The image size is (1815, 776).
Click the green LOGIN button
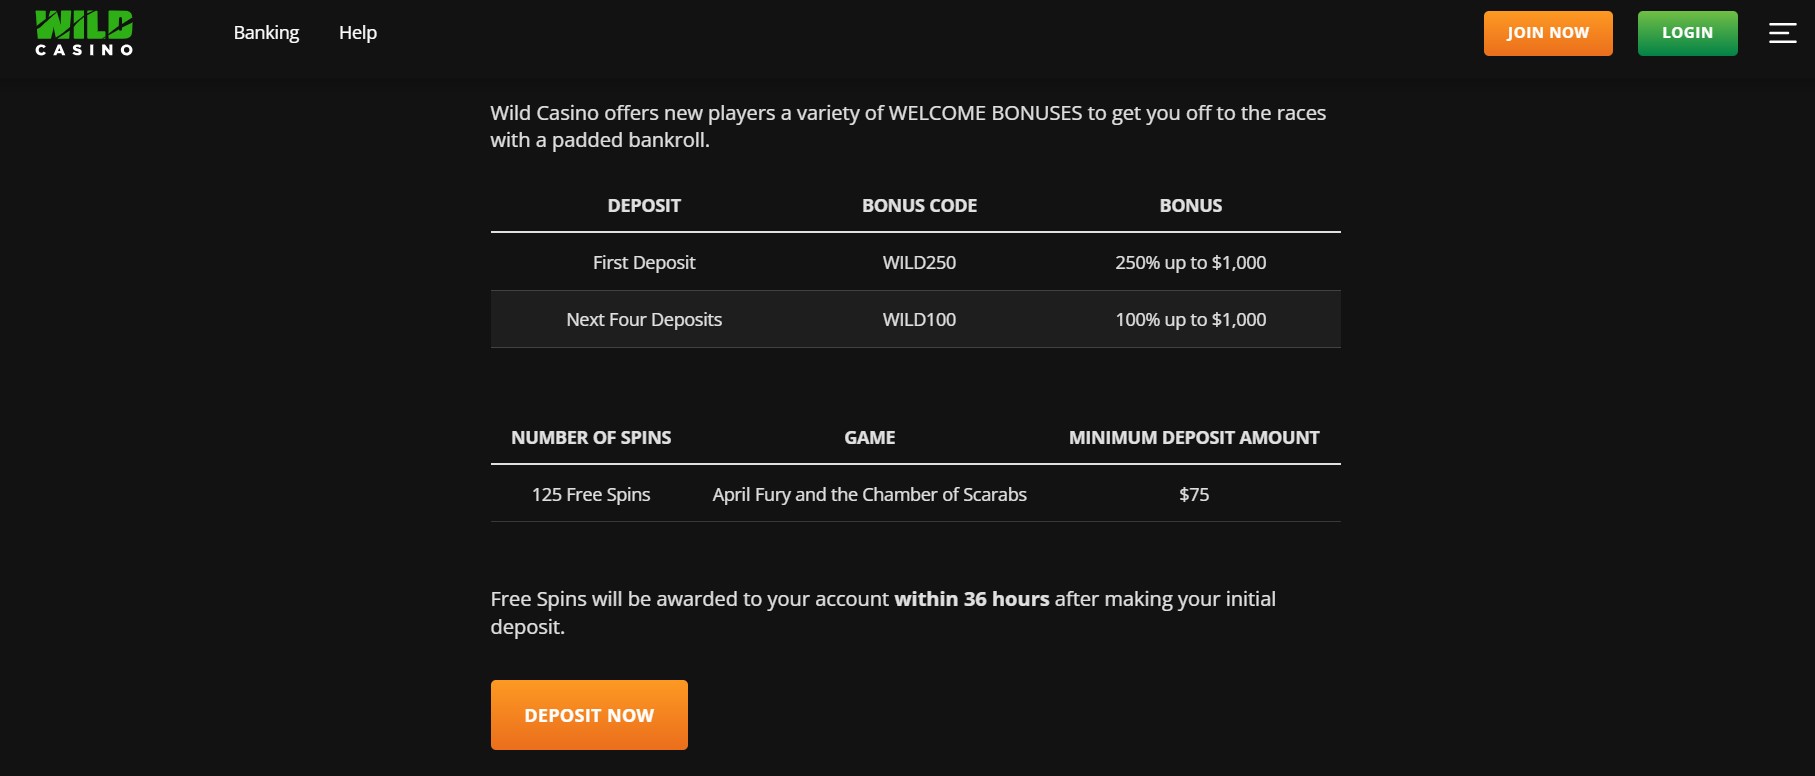1687,33
